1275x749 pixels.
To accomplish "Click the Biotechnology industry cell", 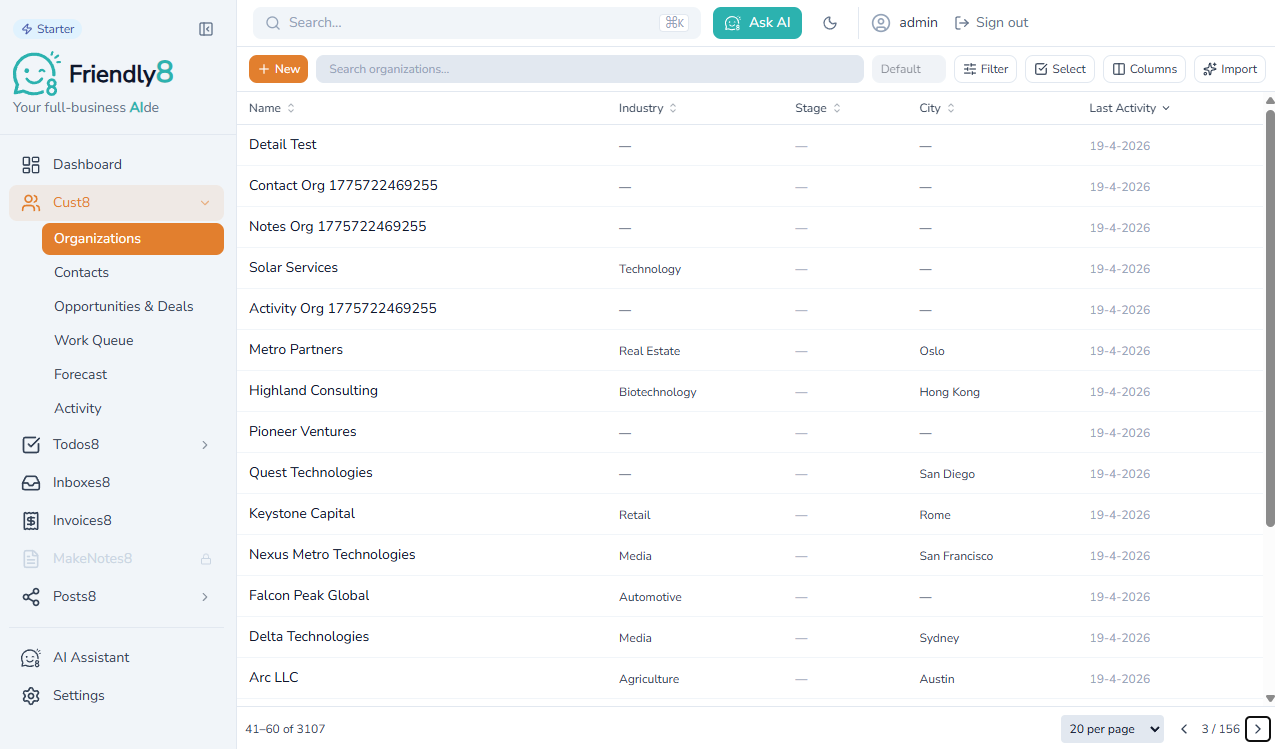I will (657, 392).
